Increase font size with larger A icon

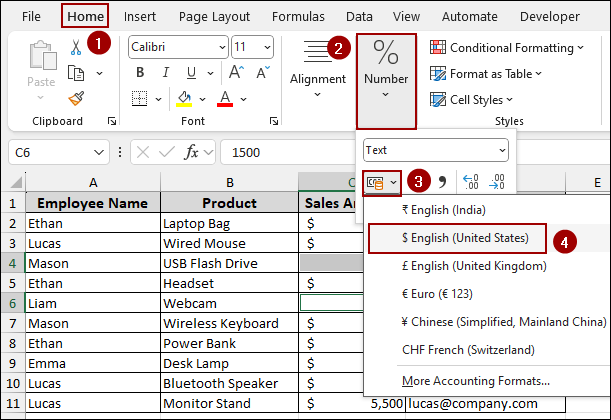click(x=236, y=72)
